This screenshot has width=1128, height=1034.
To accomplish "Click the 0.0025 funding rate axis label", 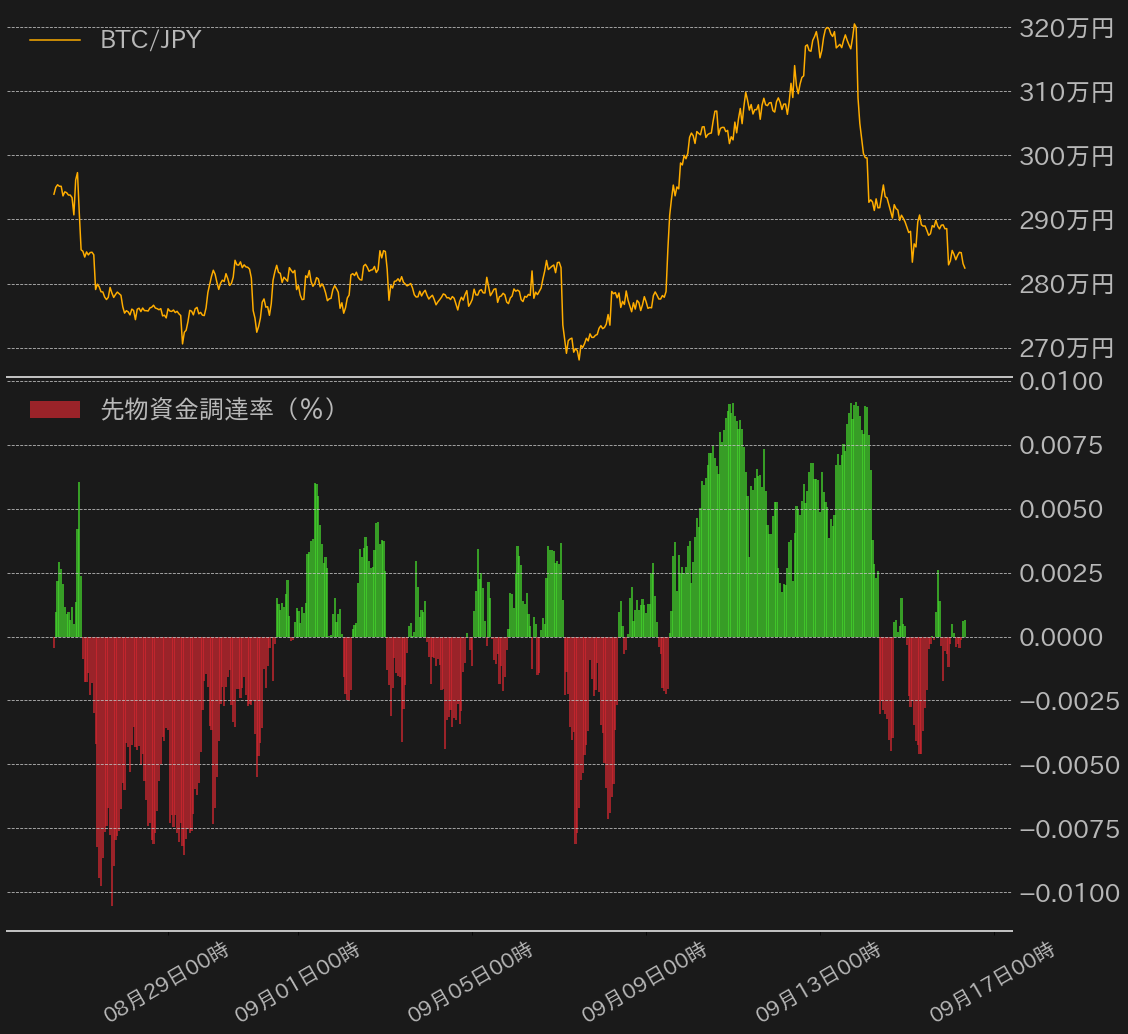I will pos(1061,573).
